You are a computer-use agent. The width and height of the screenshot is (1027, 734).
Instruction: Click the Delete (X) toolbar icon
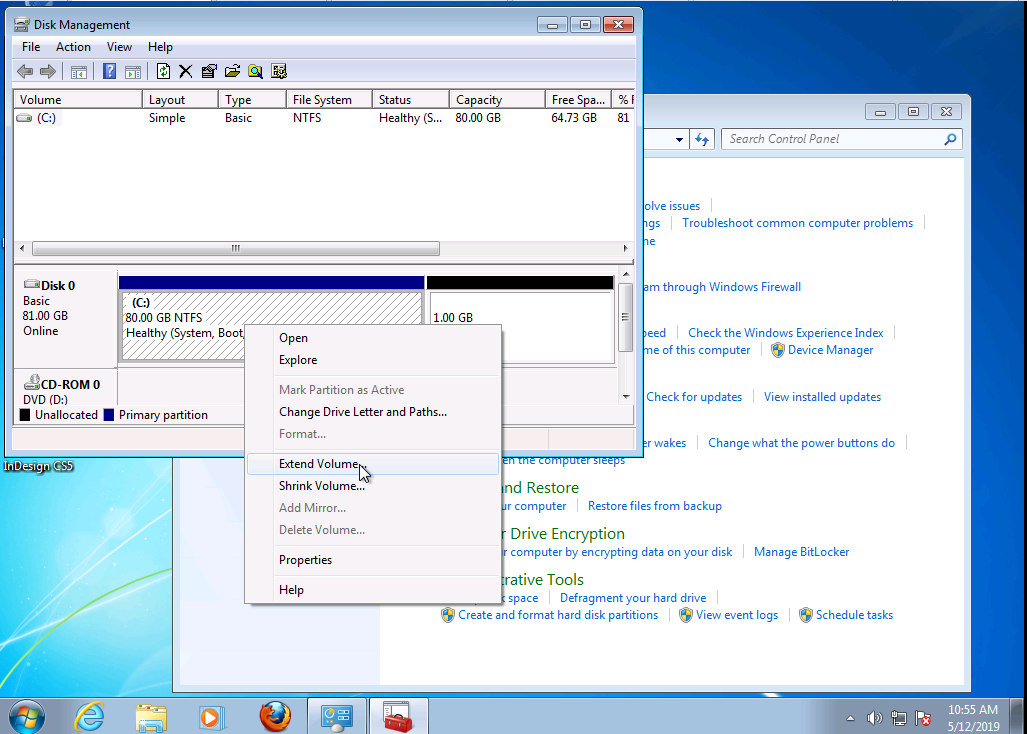click(185, 71)
